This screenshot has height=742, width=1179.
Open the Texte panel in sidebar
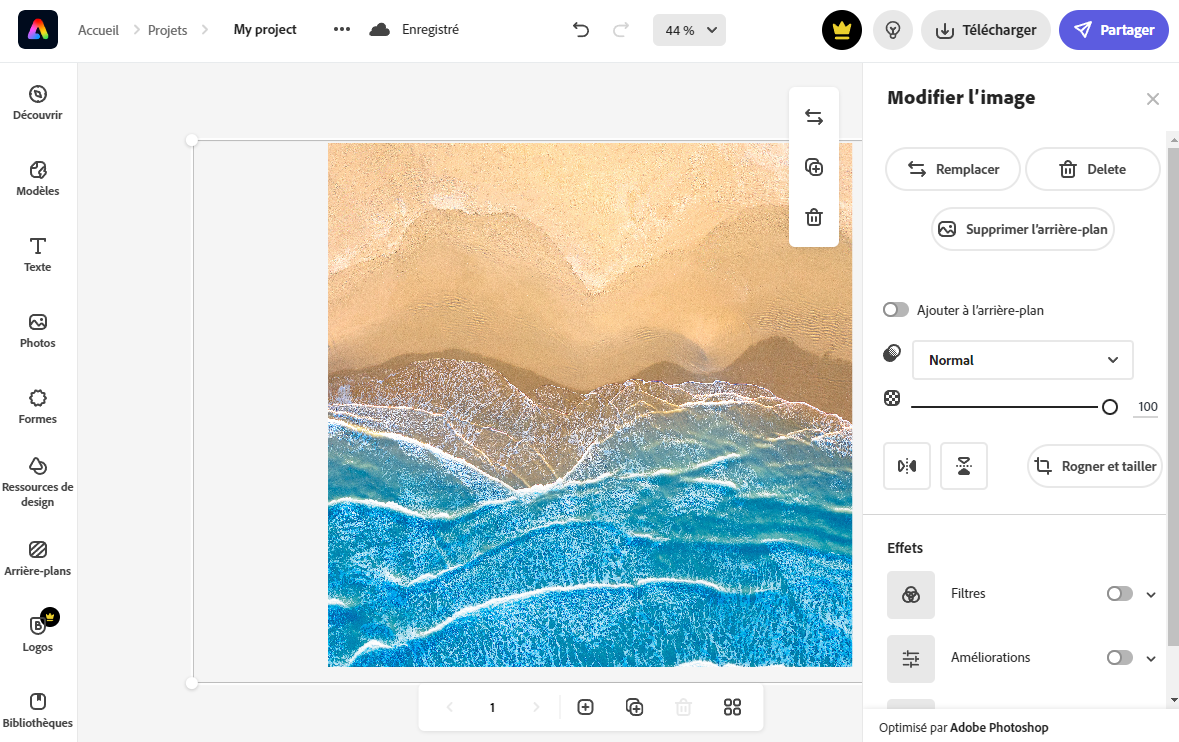pos(38,254)
